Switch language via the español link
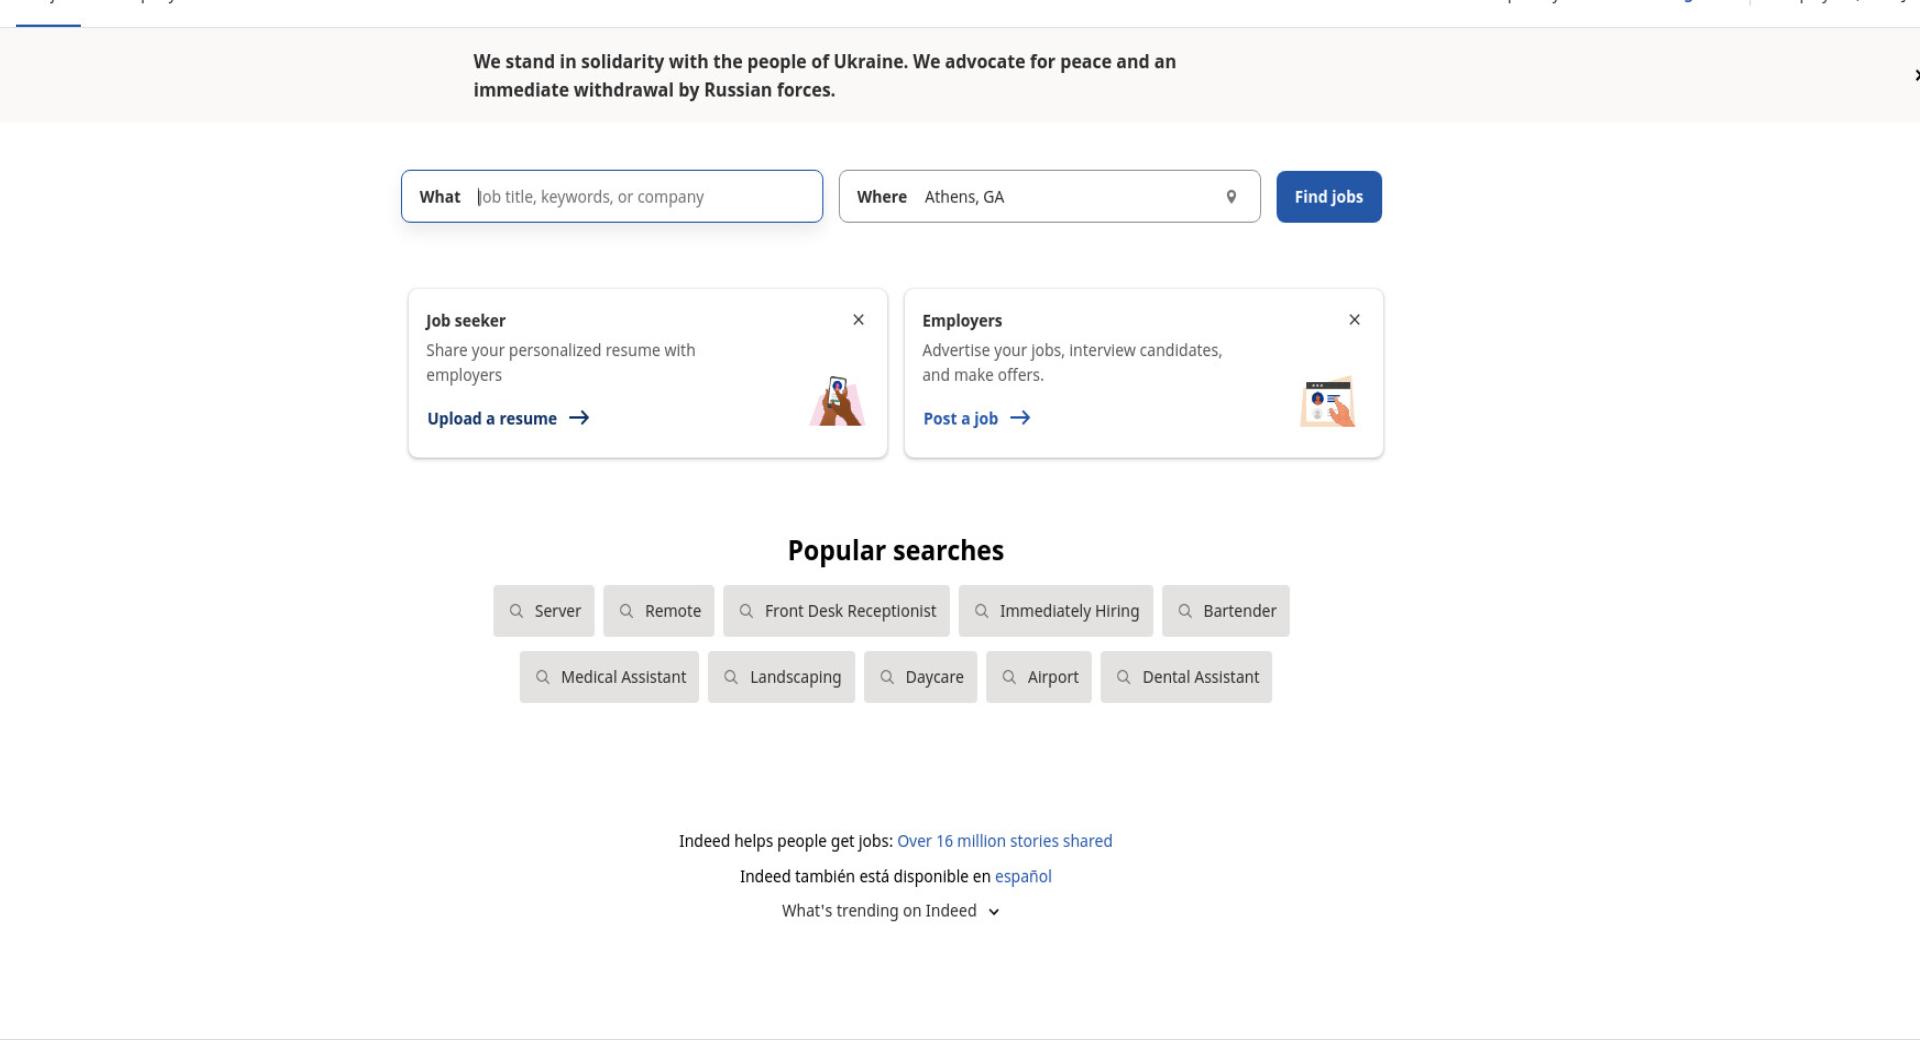The height and width of the screenshot is (1040, 1920). pos(1023,877)
